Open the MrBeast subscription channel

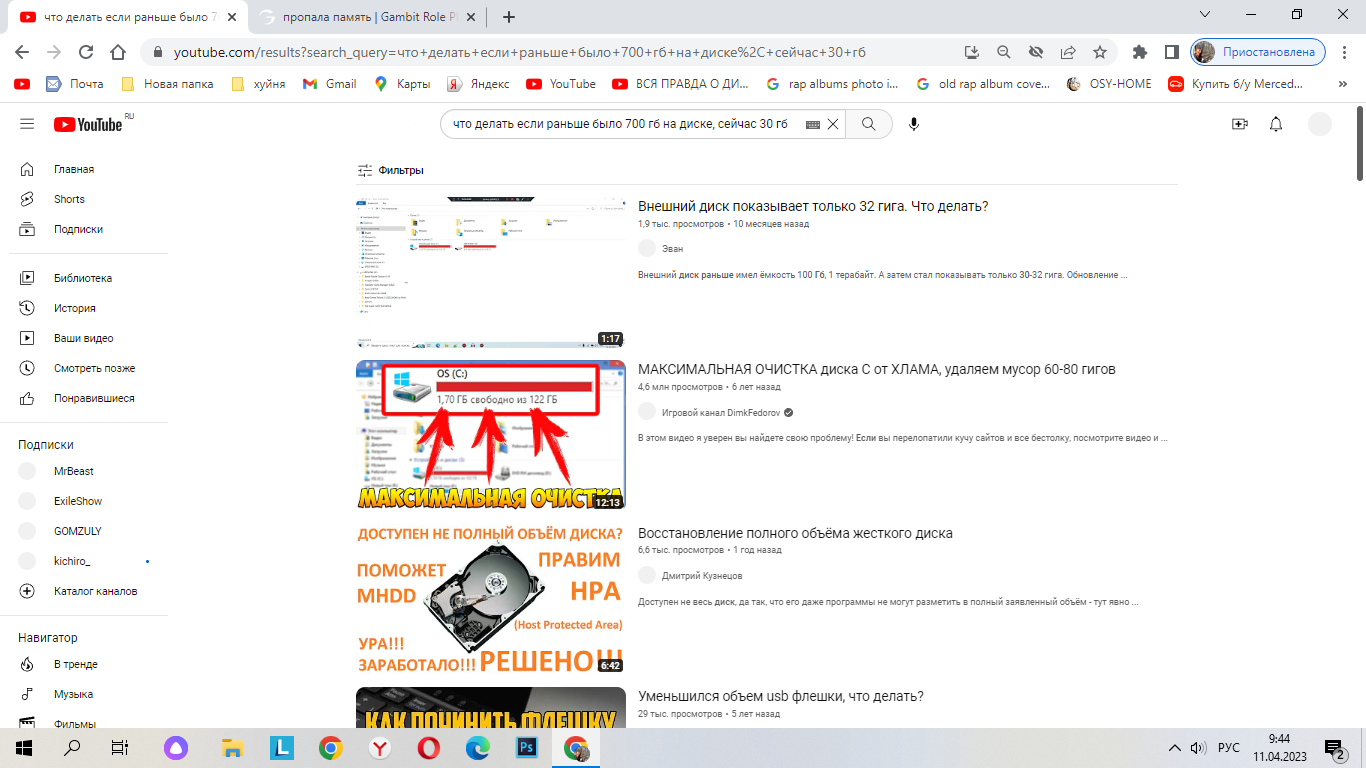pyautogui.click(x=73, y=471)
